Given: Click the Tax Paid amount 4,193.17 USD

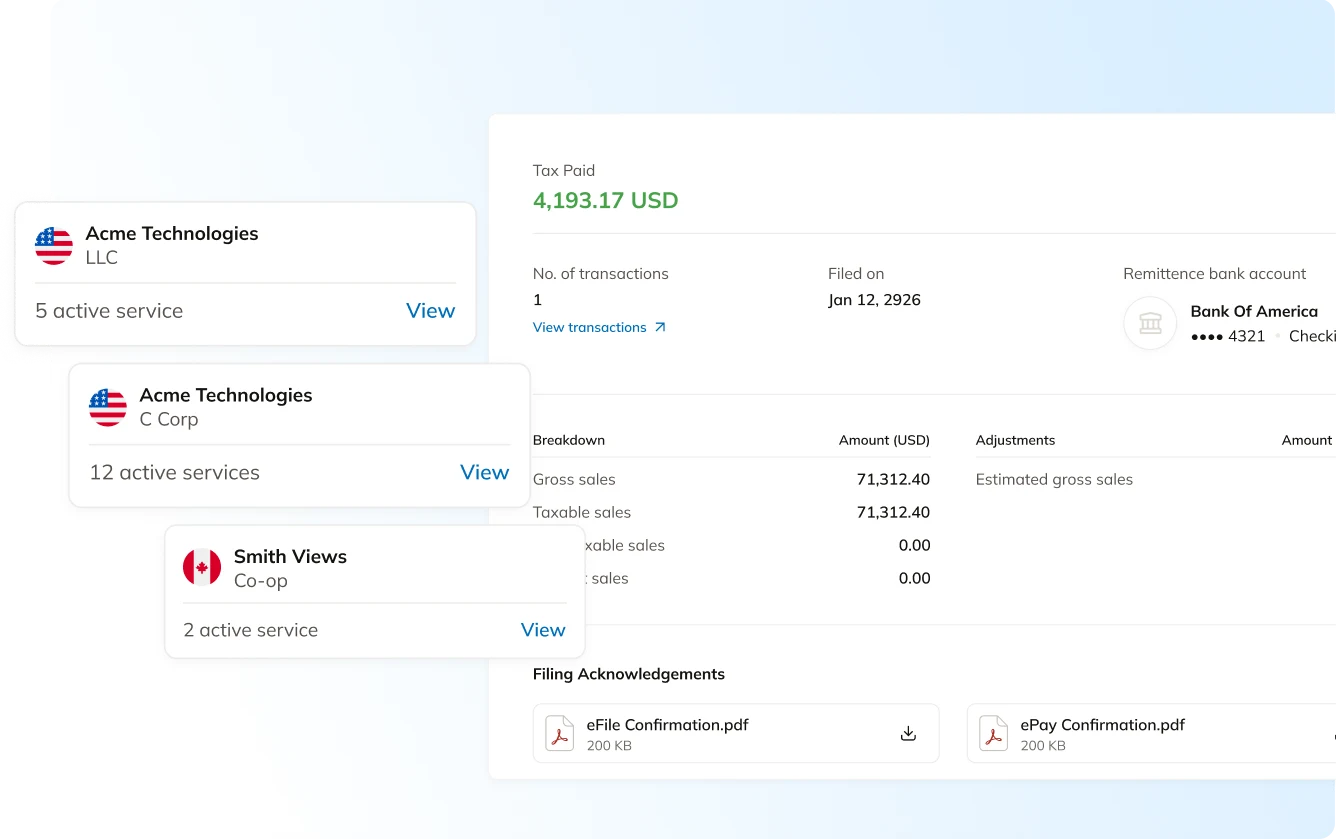Looking at the screenshot, I should tap(605, 200).
